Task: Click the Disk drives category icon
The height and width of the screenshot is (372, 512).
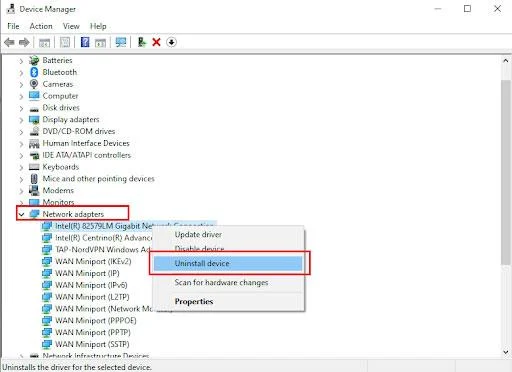Action: [x=34, y=109]
